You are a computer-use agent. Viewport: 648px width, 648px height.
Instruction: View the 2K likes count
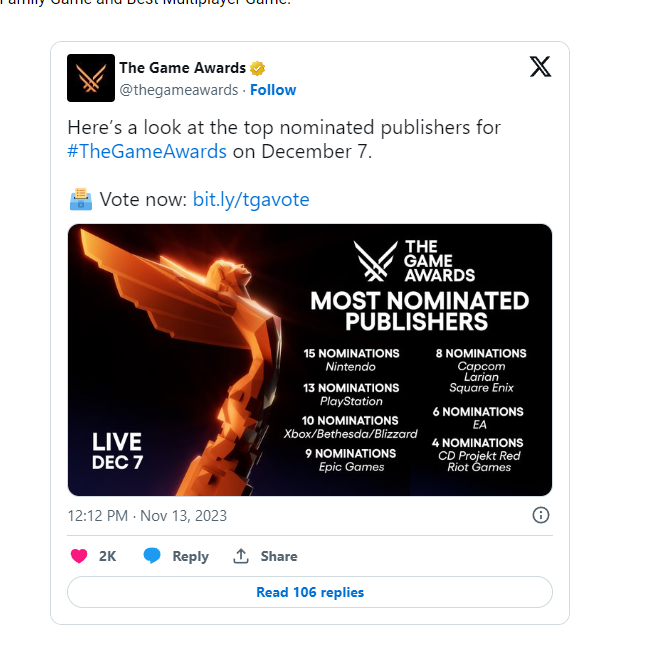tap(107, 556)
